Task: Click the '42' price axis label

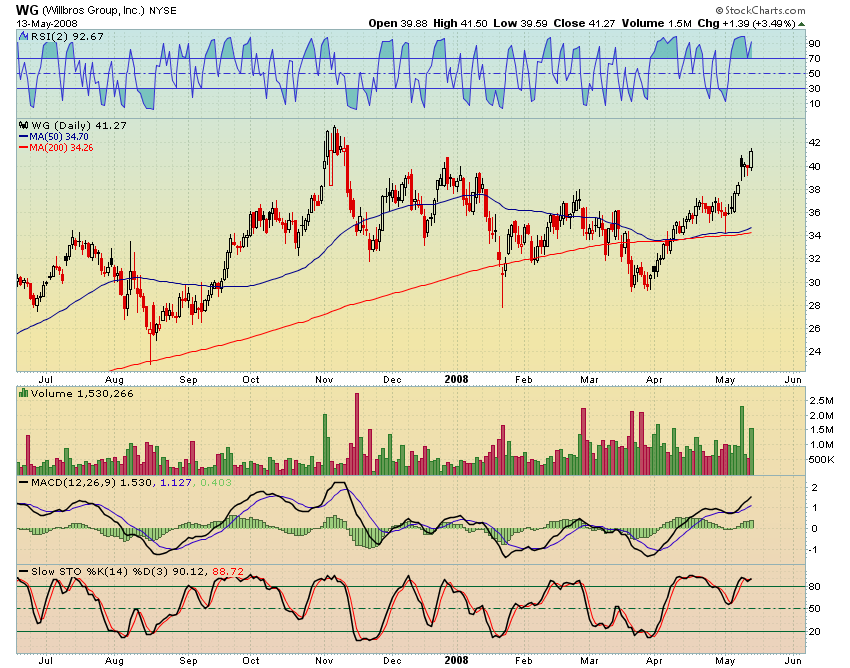Action: (x=814, y=143)
